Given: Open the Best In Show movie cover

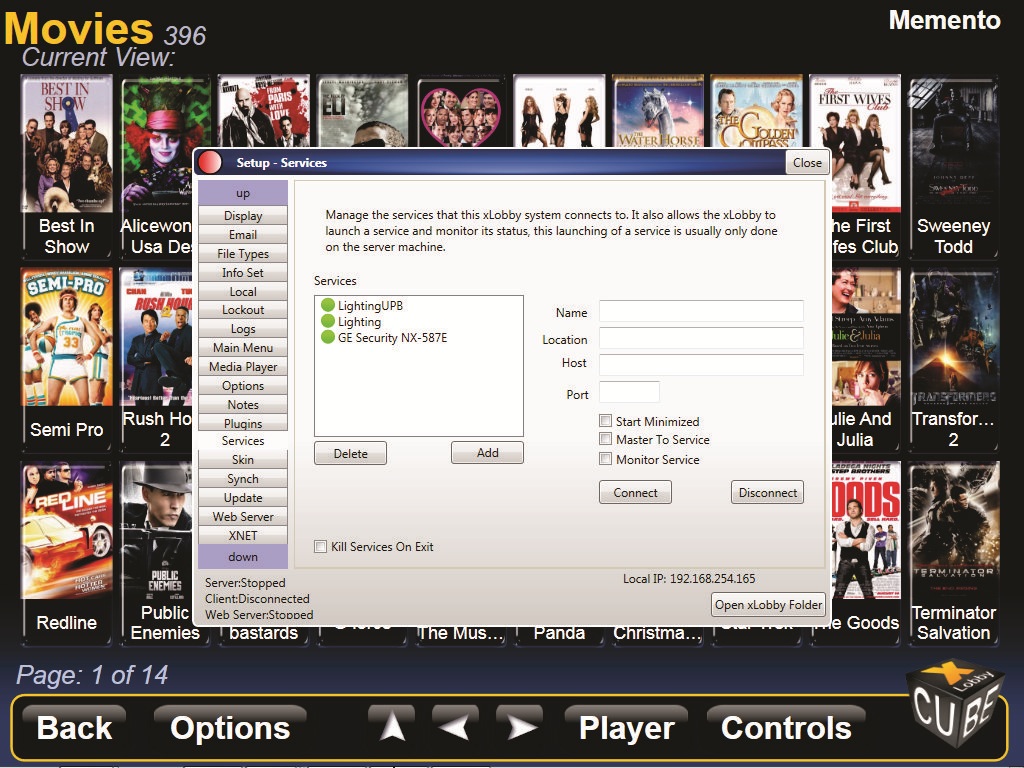Looking at the screenshot, I should 67,144.
